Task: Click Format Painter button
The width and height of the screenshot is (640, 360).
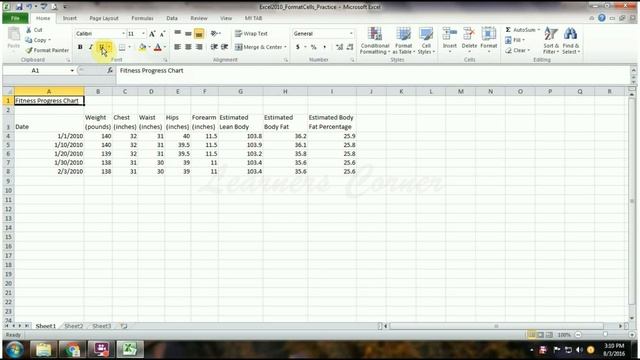Action: point(47,50)
